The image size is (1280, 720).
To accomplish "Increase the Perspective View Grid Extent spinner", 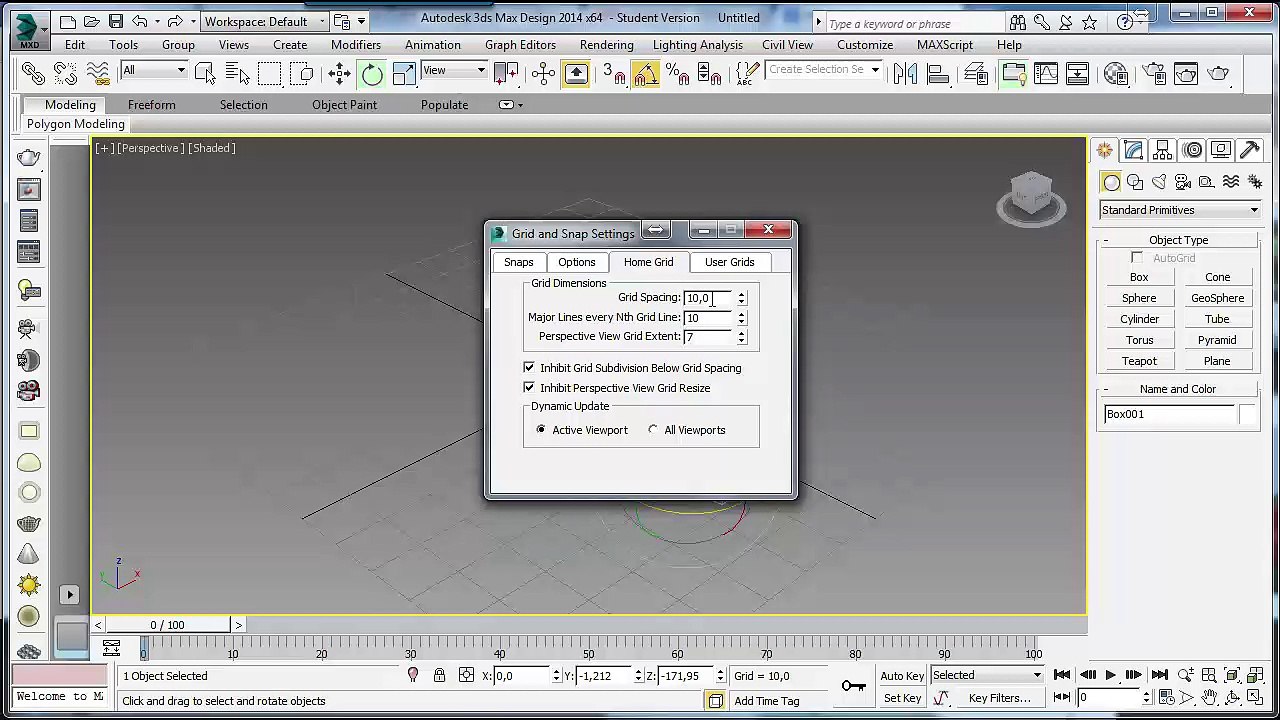I will click(x=741, y=333).
